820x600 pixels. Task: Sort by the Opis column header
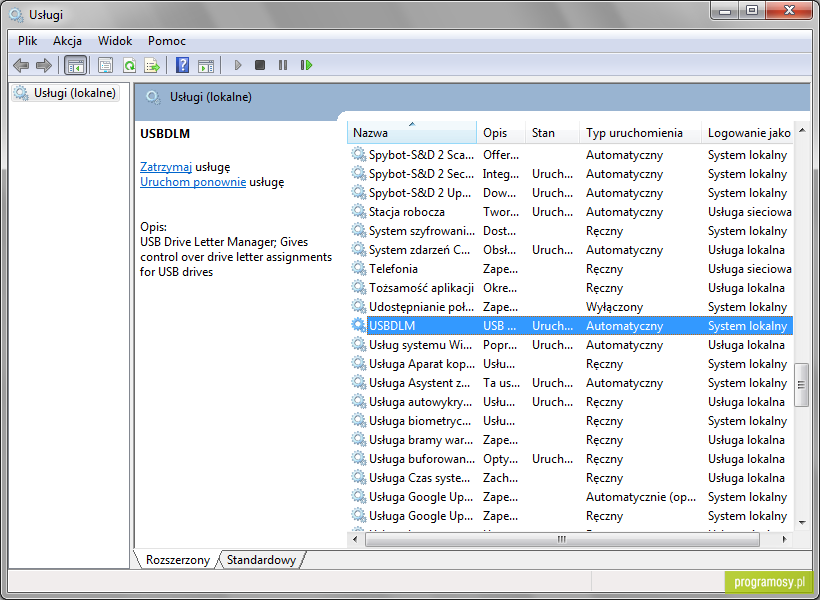501,133
